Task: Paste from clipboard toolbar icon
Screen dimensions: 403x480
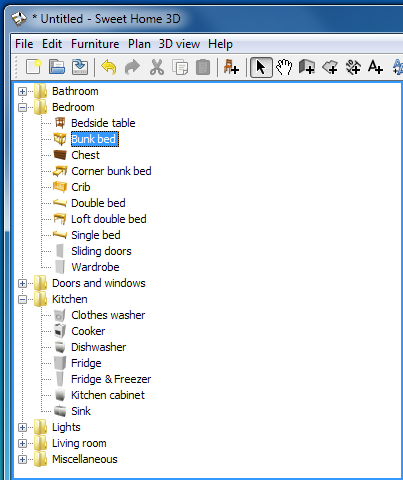Action: coord(203,67)
